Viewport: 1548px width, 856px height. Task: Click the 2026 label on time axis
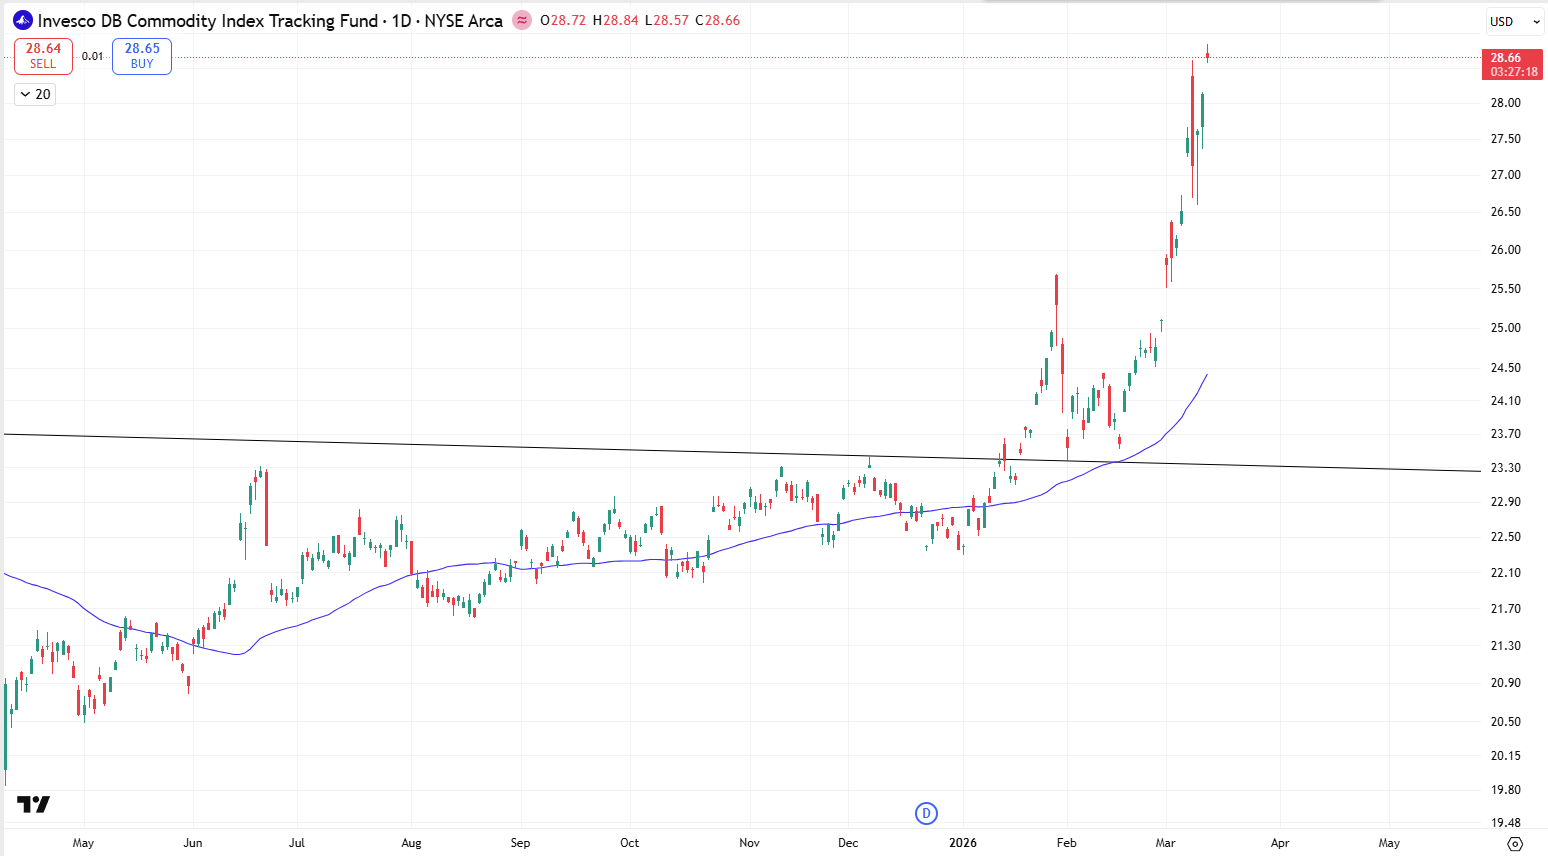[963, 843]
